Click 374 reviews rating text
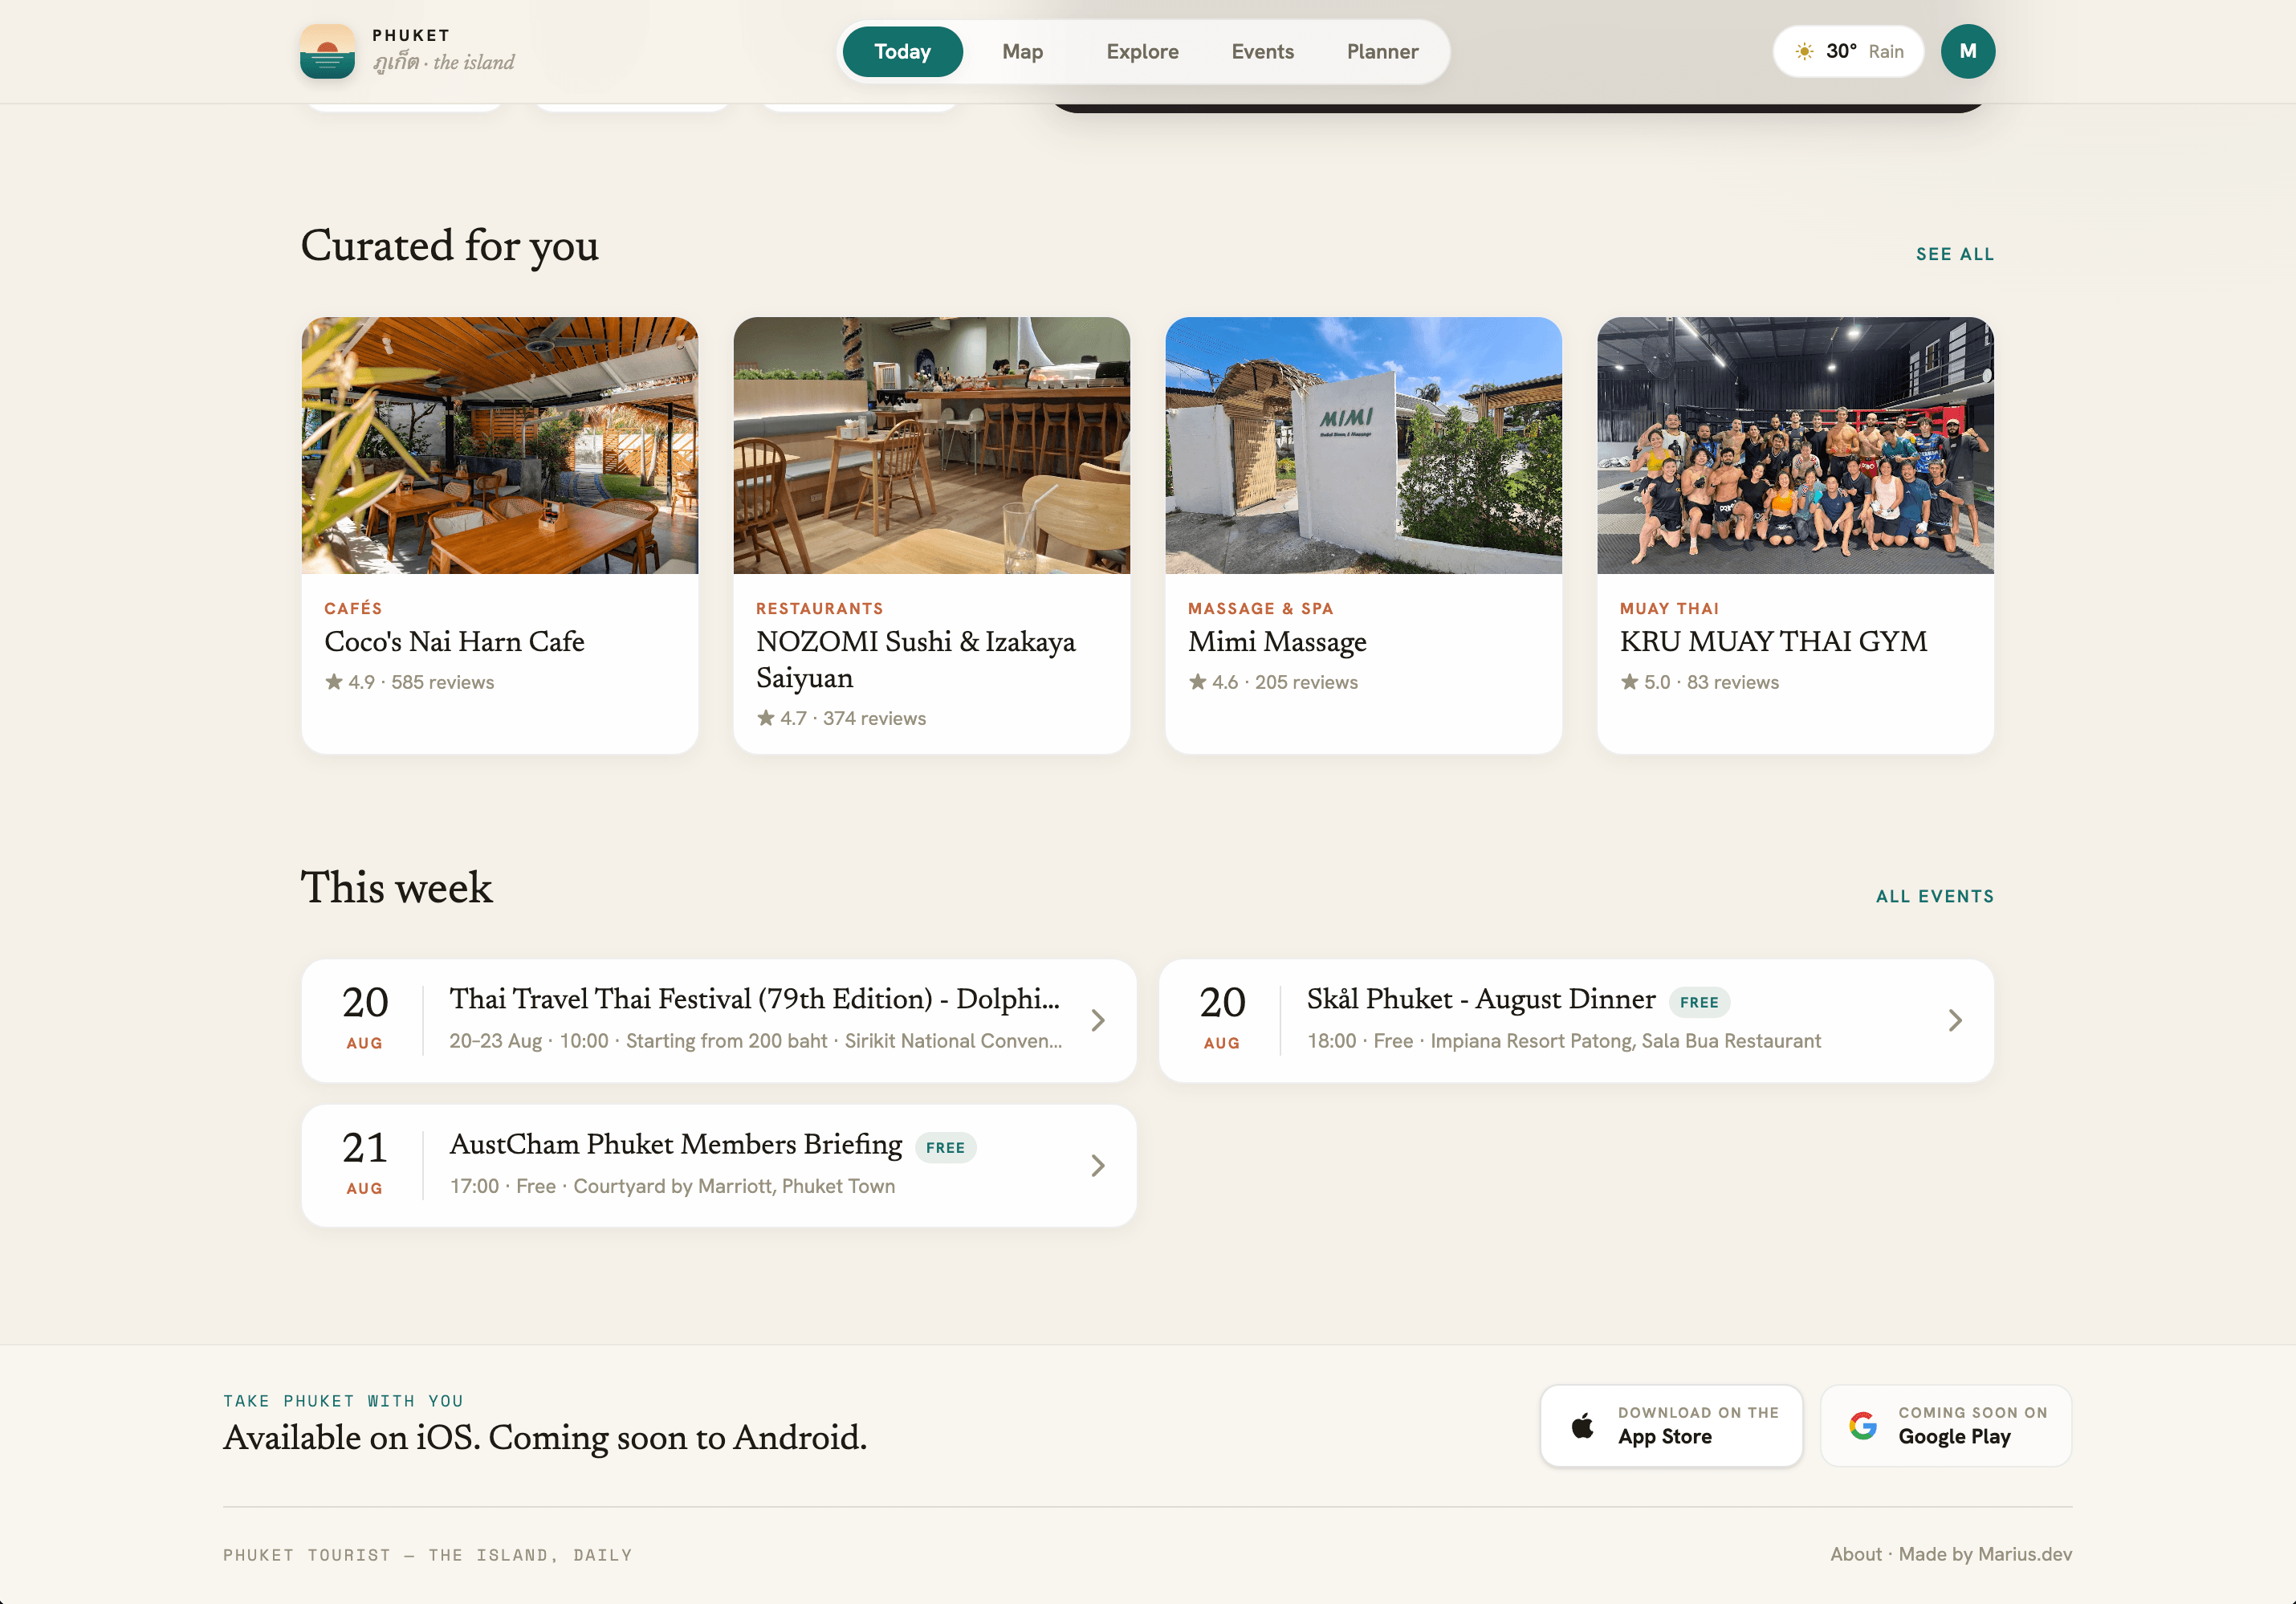This screenshot has width=2296, height=1604. pyautogui.click(x=874, y=718)
